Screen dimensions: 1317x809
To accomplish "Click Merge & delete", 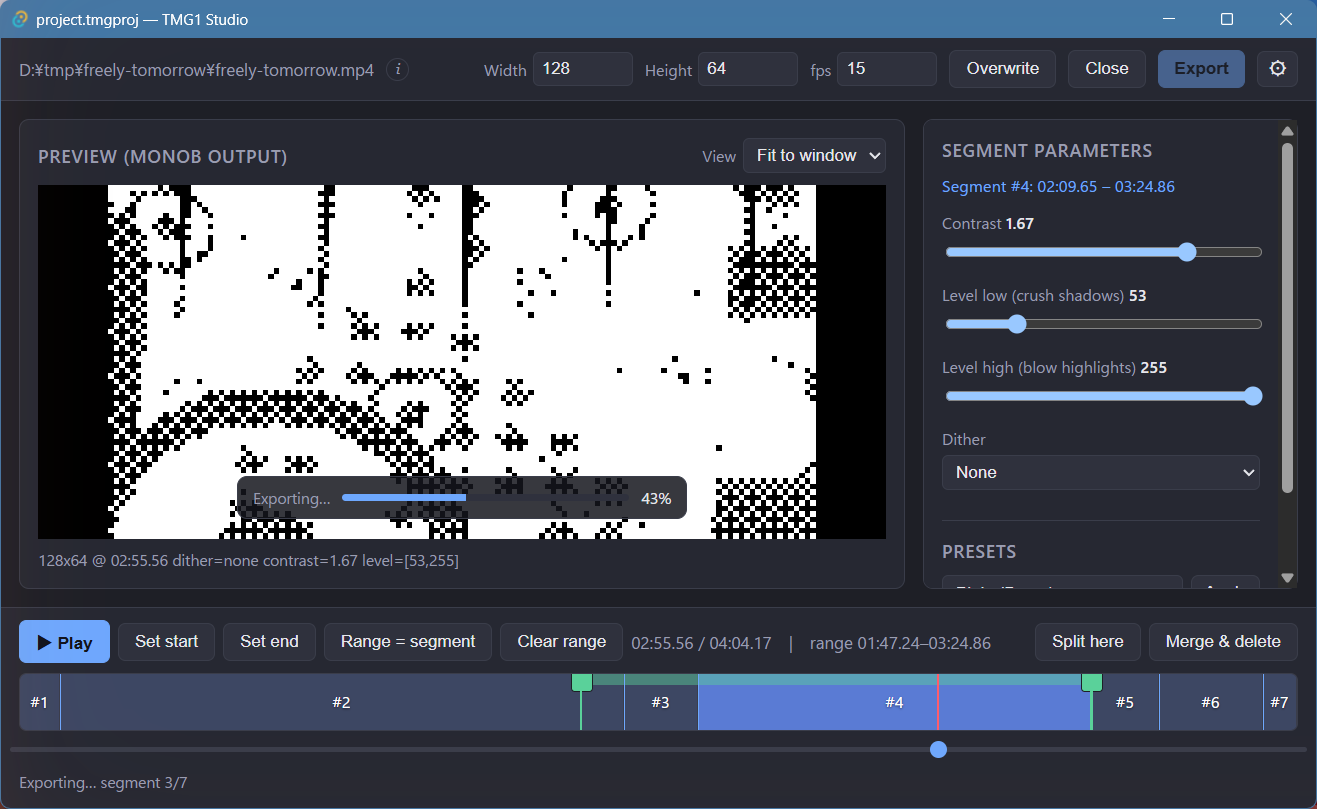I will (1223, 642).
